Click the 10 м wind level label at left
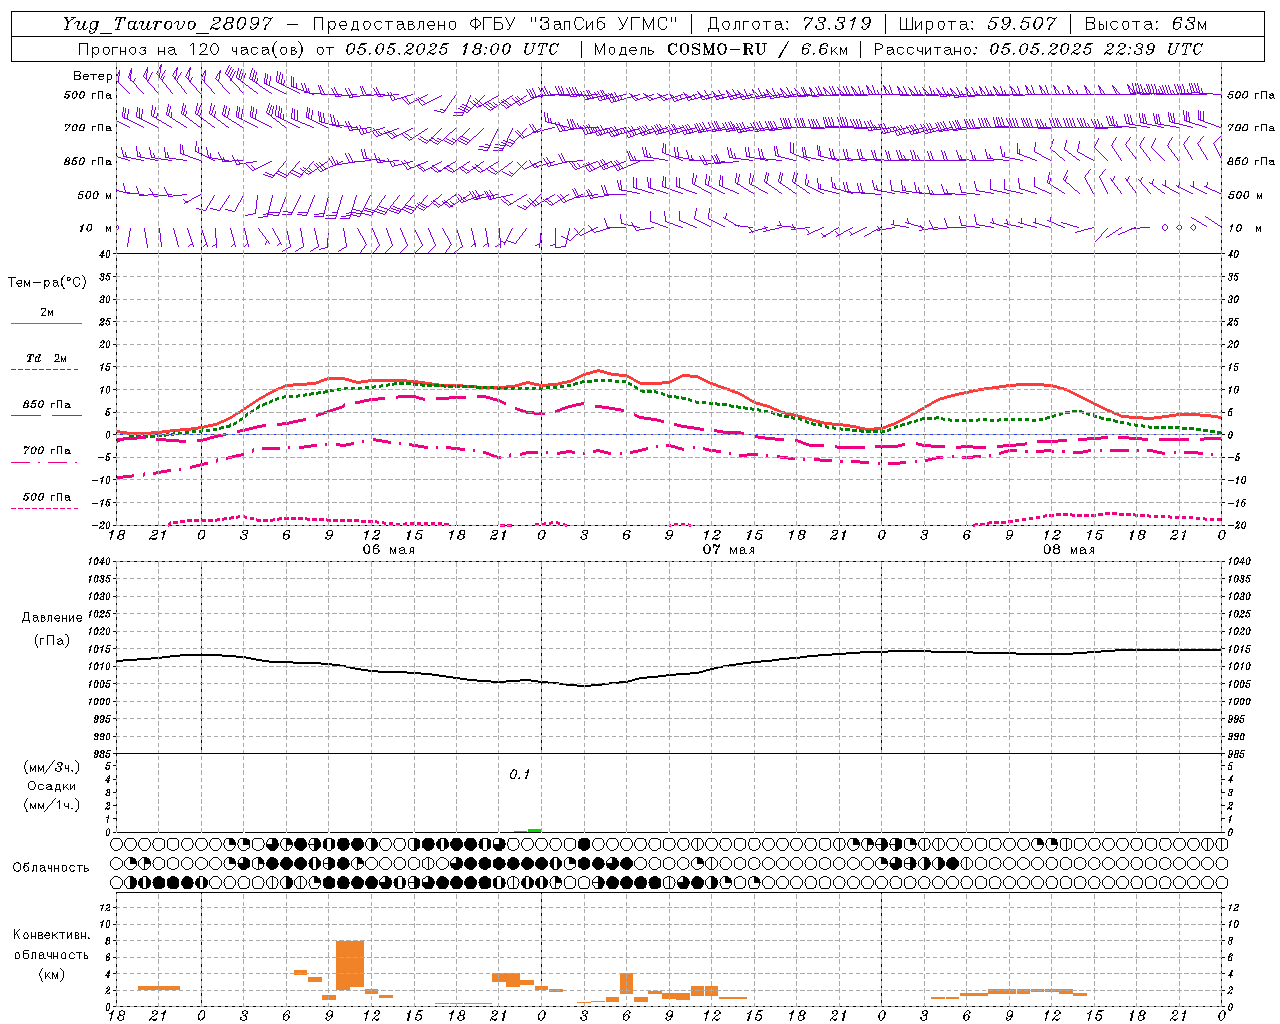1280x1024 pixels. pyautogui.click(x=96, y=228)
